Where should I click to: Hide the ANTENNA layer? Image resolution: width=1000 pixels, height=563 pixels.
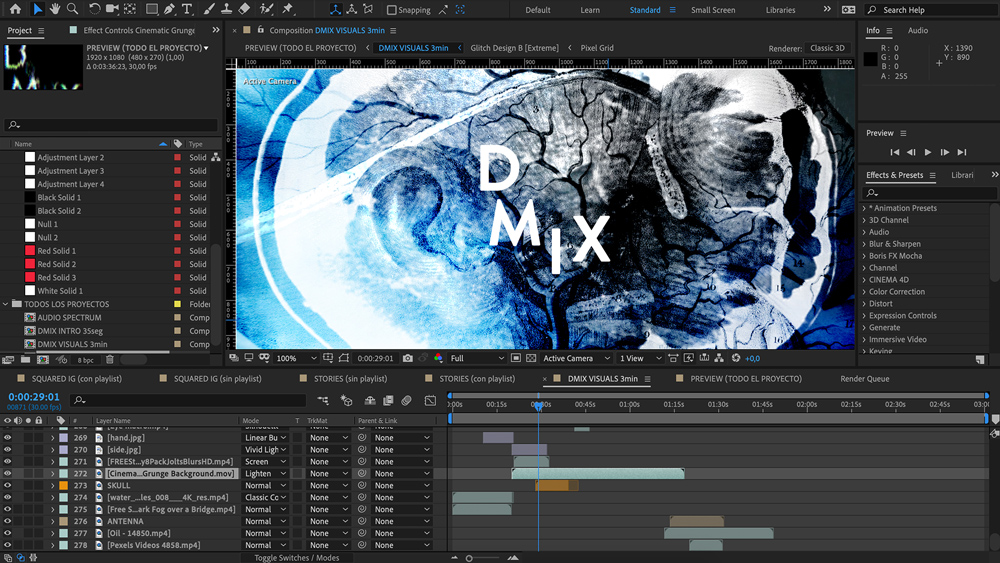click(8, 521)
